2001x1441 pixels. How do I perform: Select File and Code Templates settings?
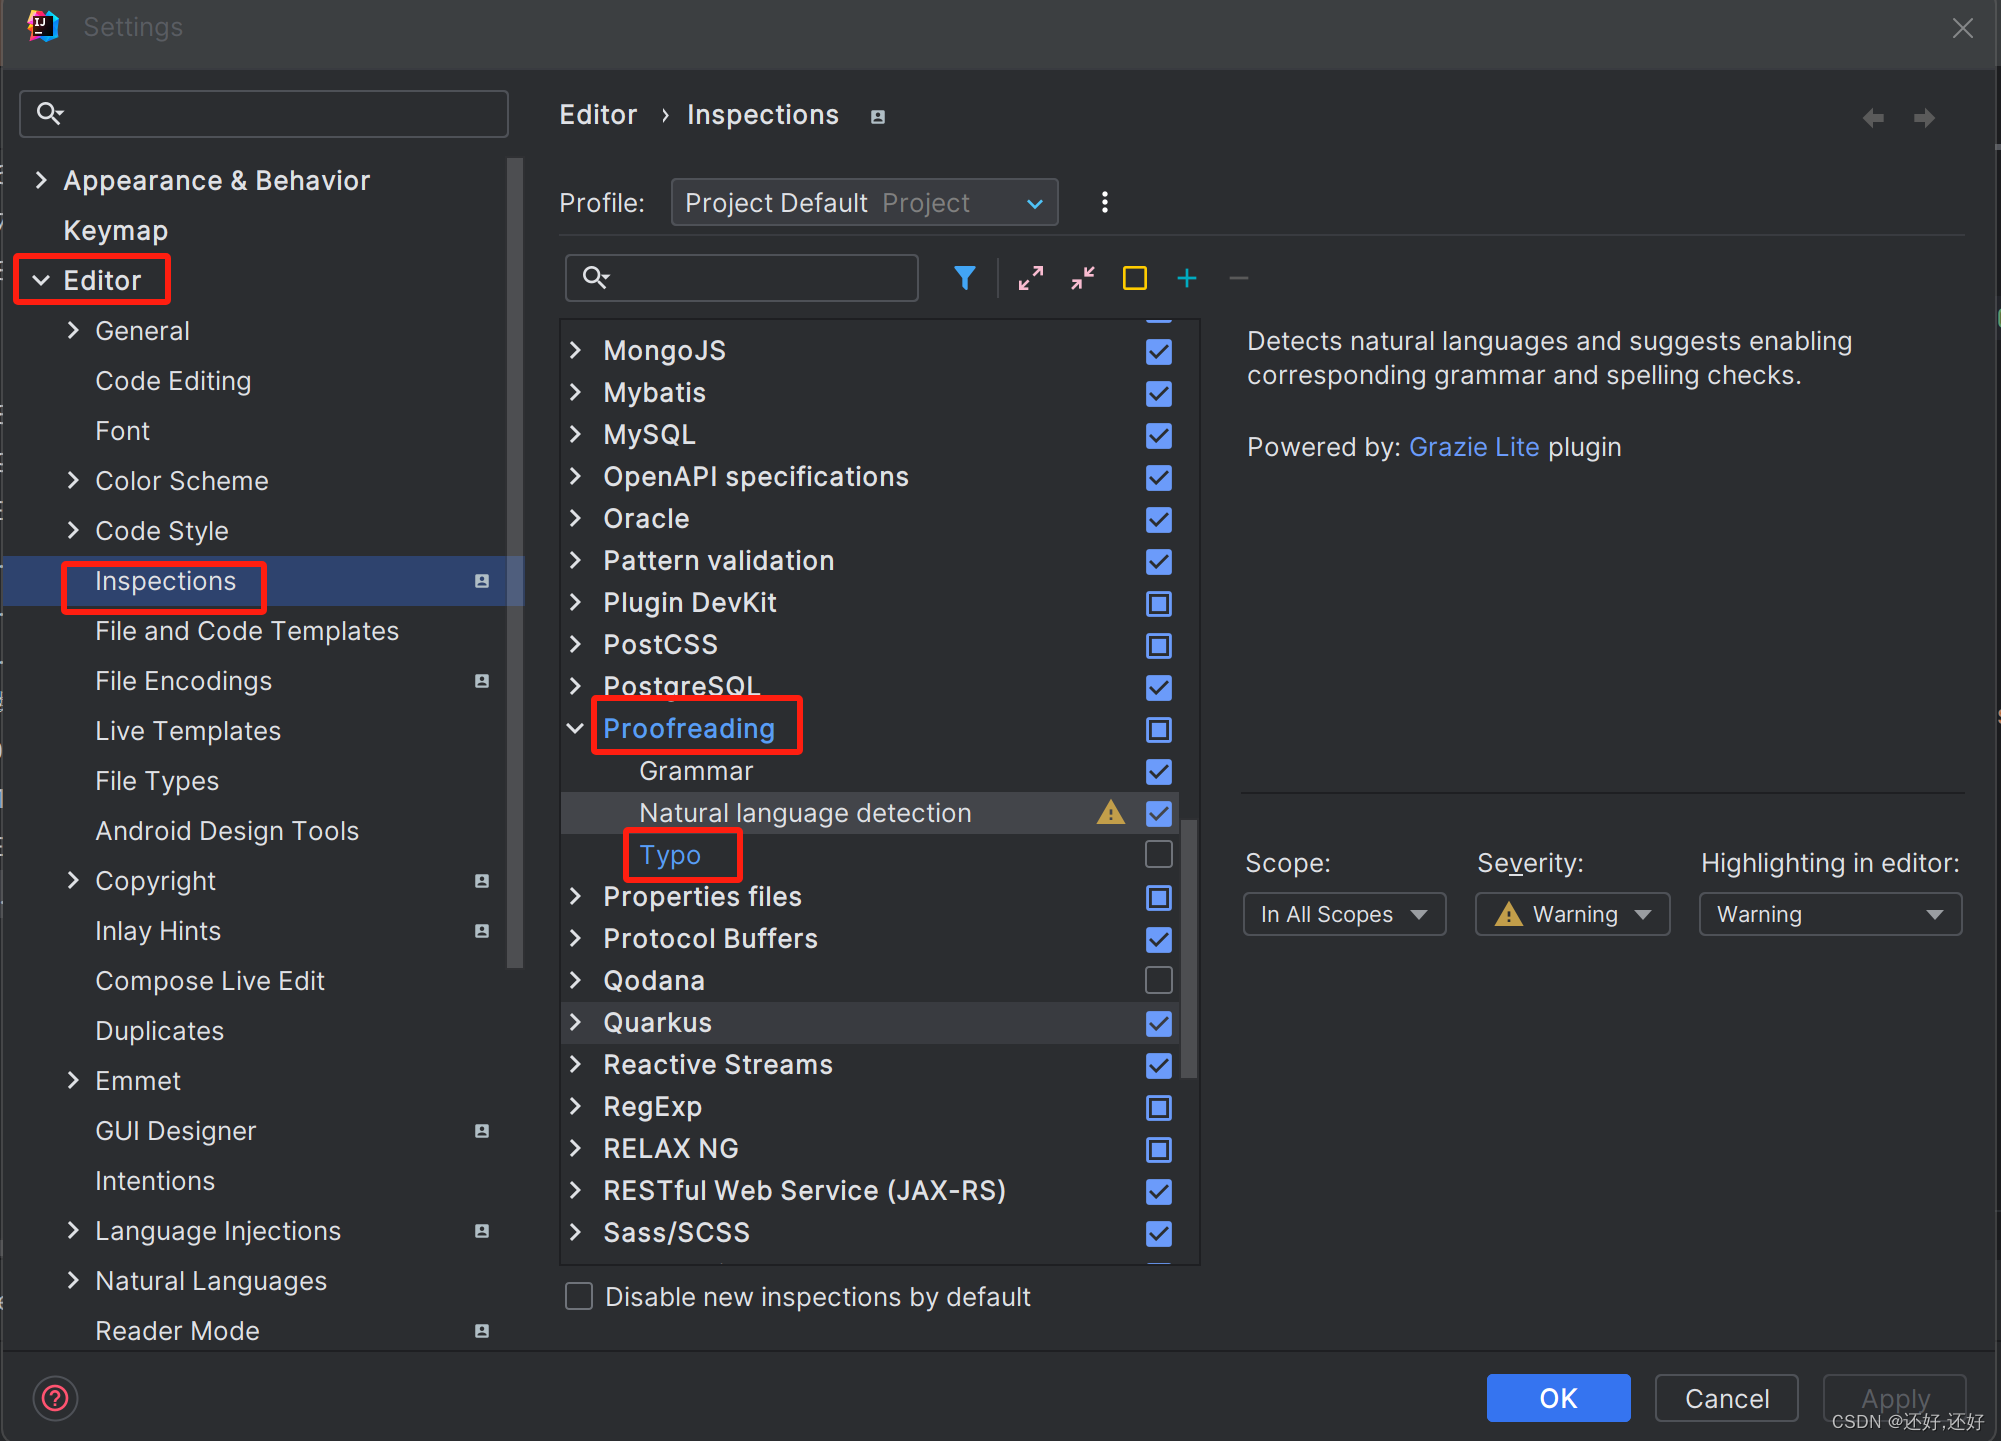pos(247,631)
